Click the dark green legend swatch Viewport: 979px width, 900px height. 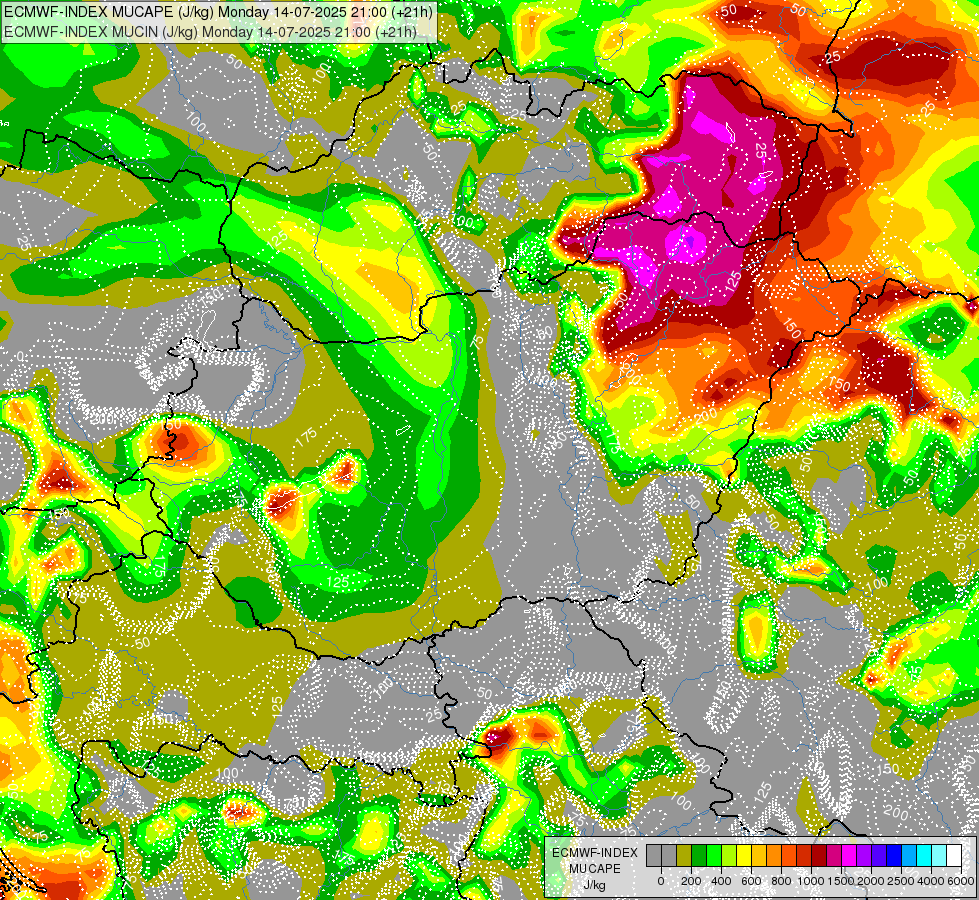pos(699,856)
